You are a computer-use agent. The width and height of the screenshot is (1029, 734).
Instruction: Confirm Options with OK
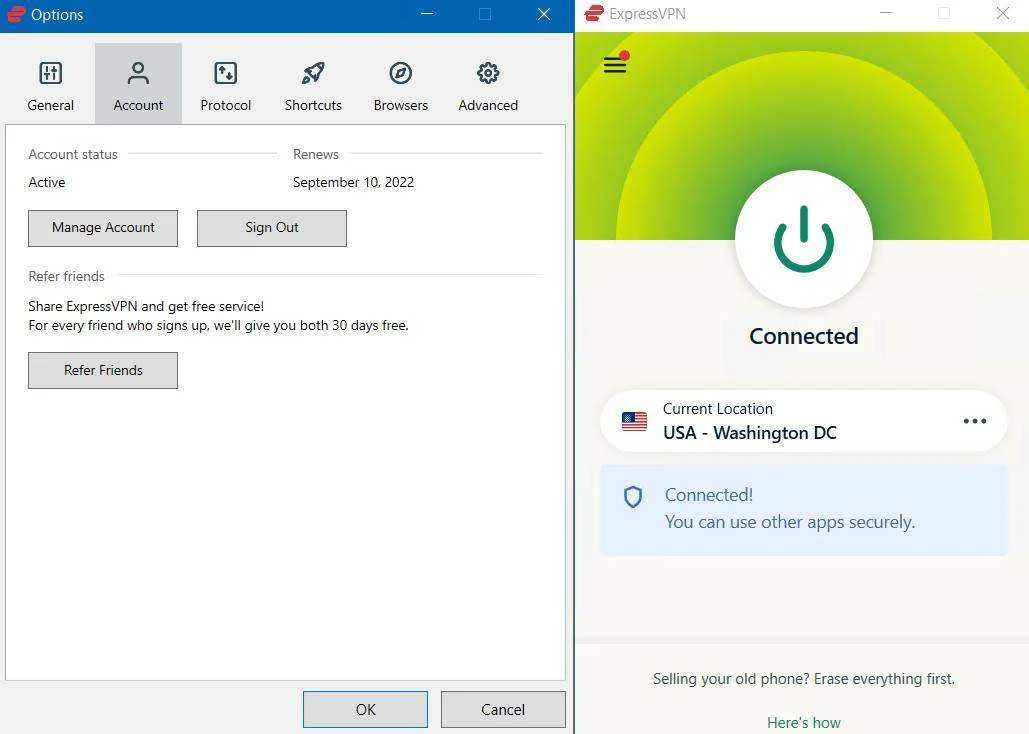pyautogui.click(x=366, y=709)
